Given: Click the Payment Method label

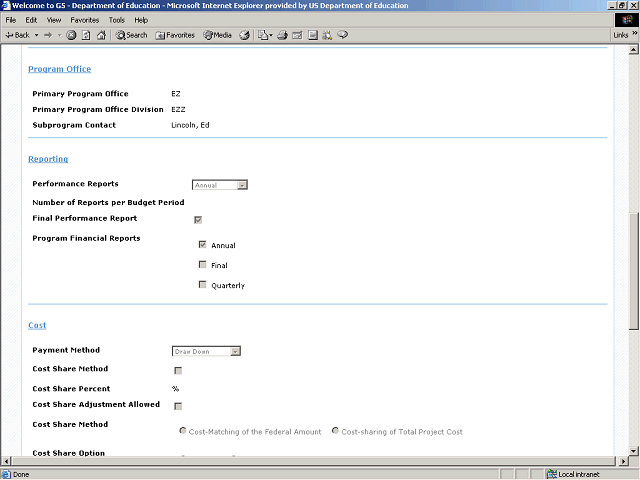Looking at the screenshot, I should tap(66, 350).
